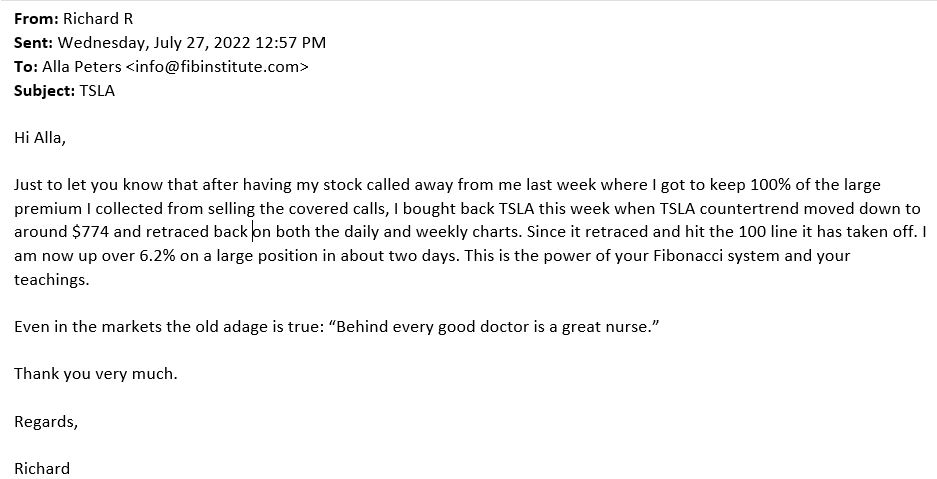This screenshot has width=937, height=479.
Task: Click the 'From:' label in header
Action: pos(36,19)
